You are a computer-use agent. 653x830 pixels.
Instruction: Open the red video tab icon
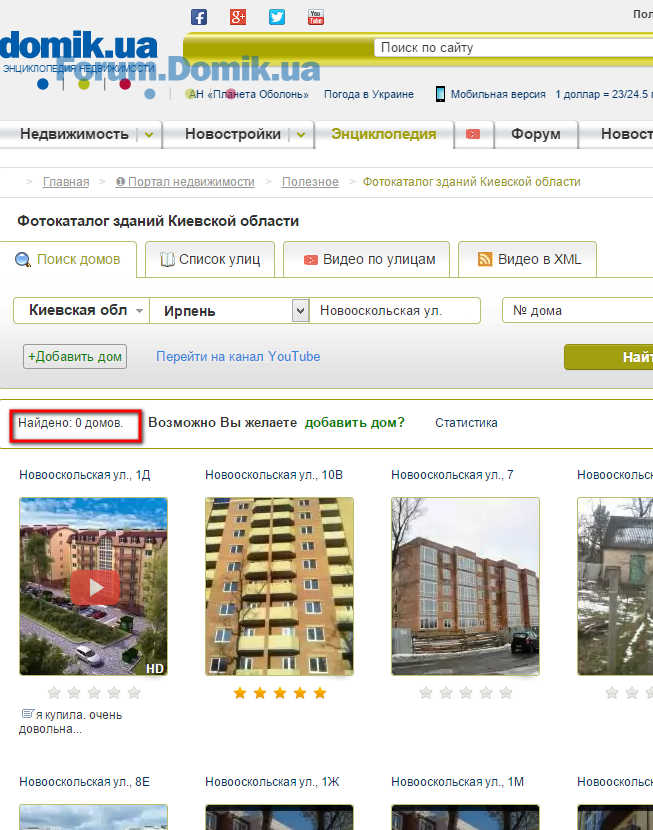coord(473,134)
